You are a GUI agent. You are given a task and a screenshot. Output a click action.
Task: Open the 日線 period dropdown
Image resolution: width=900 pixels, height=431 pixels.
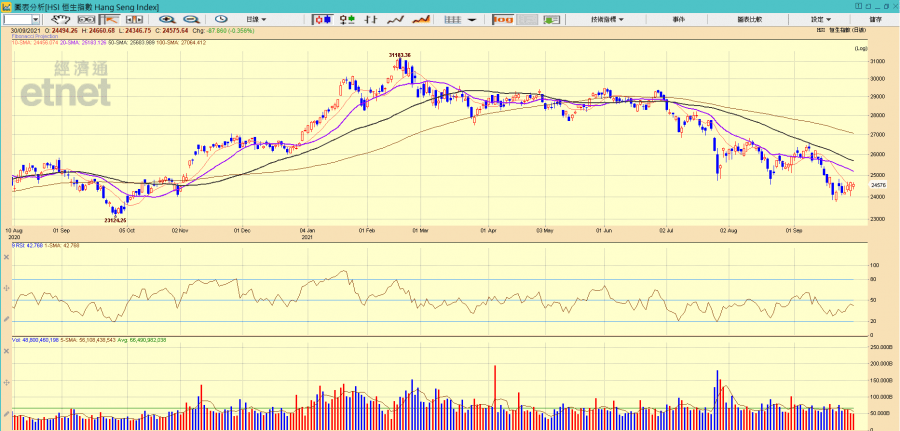click(x=258, y=19)
